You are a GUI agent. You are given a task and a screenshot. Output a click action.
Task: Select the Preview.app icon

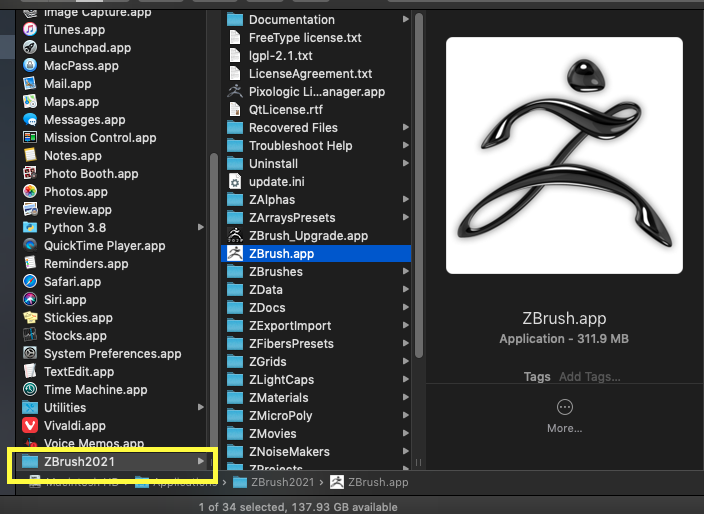click(30, 209)
